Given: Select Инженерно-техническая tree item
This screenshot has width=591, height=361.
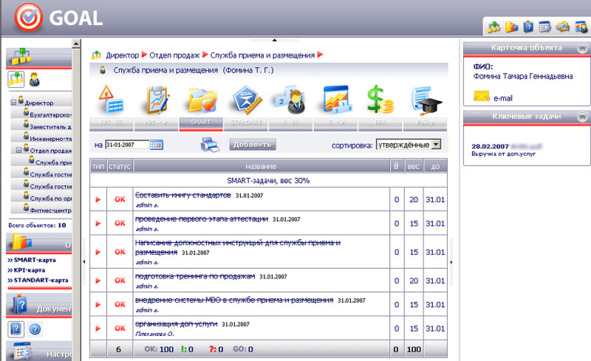Looking at the screenshot, I should 51,139.
